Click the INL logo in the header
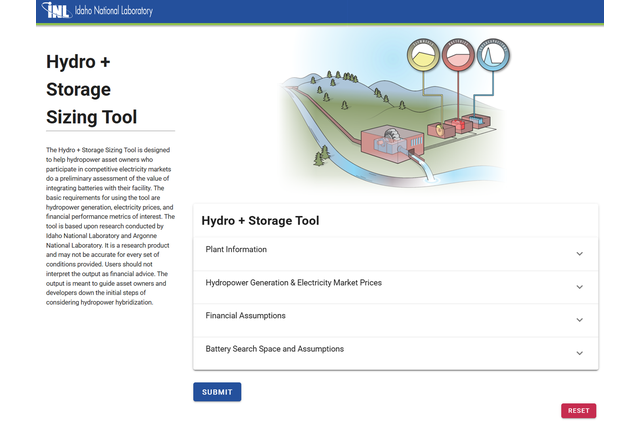The width and height of the screenshot is (640, 426). point(57,10)
